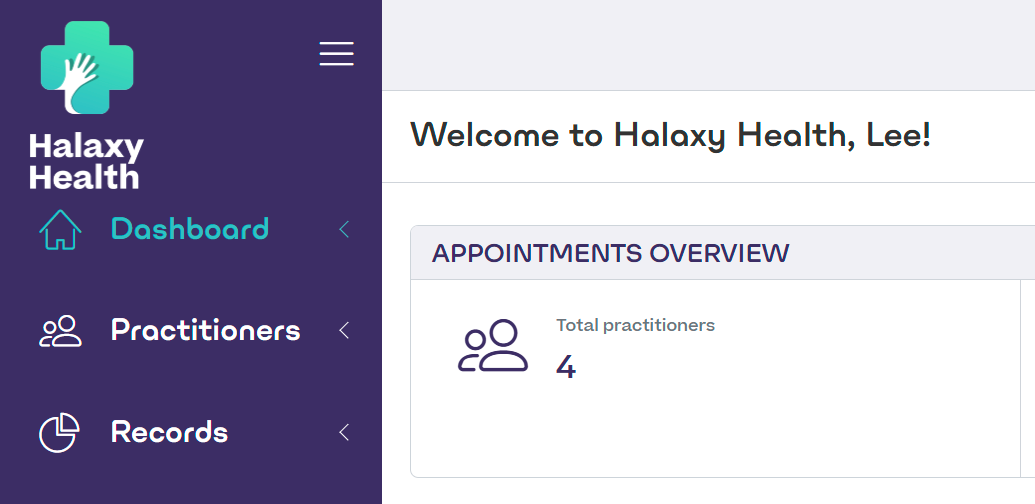Image resolution: width=1035 pixels, height=504 pixels.
Task: Click the Appointments Overview panel header
Action: click(723, 253)
